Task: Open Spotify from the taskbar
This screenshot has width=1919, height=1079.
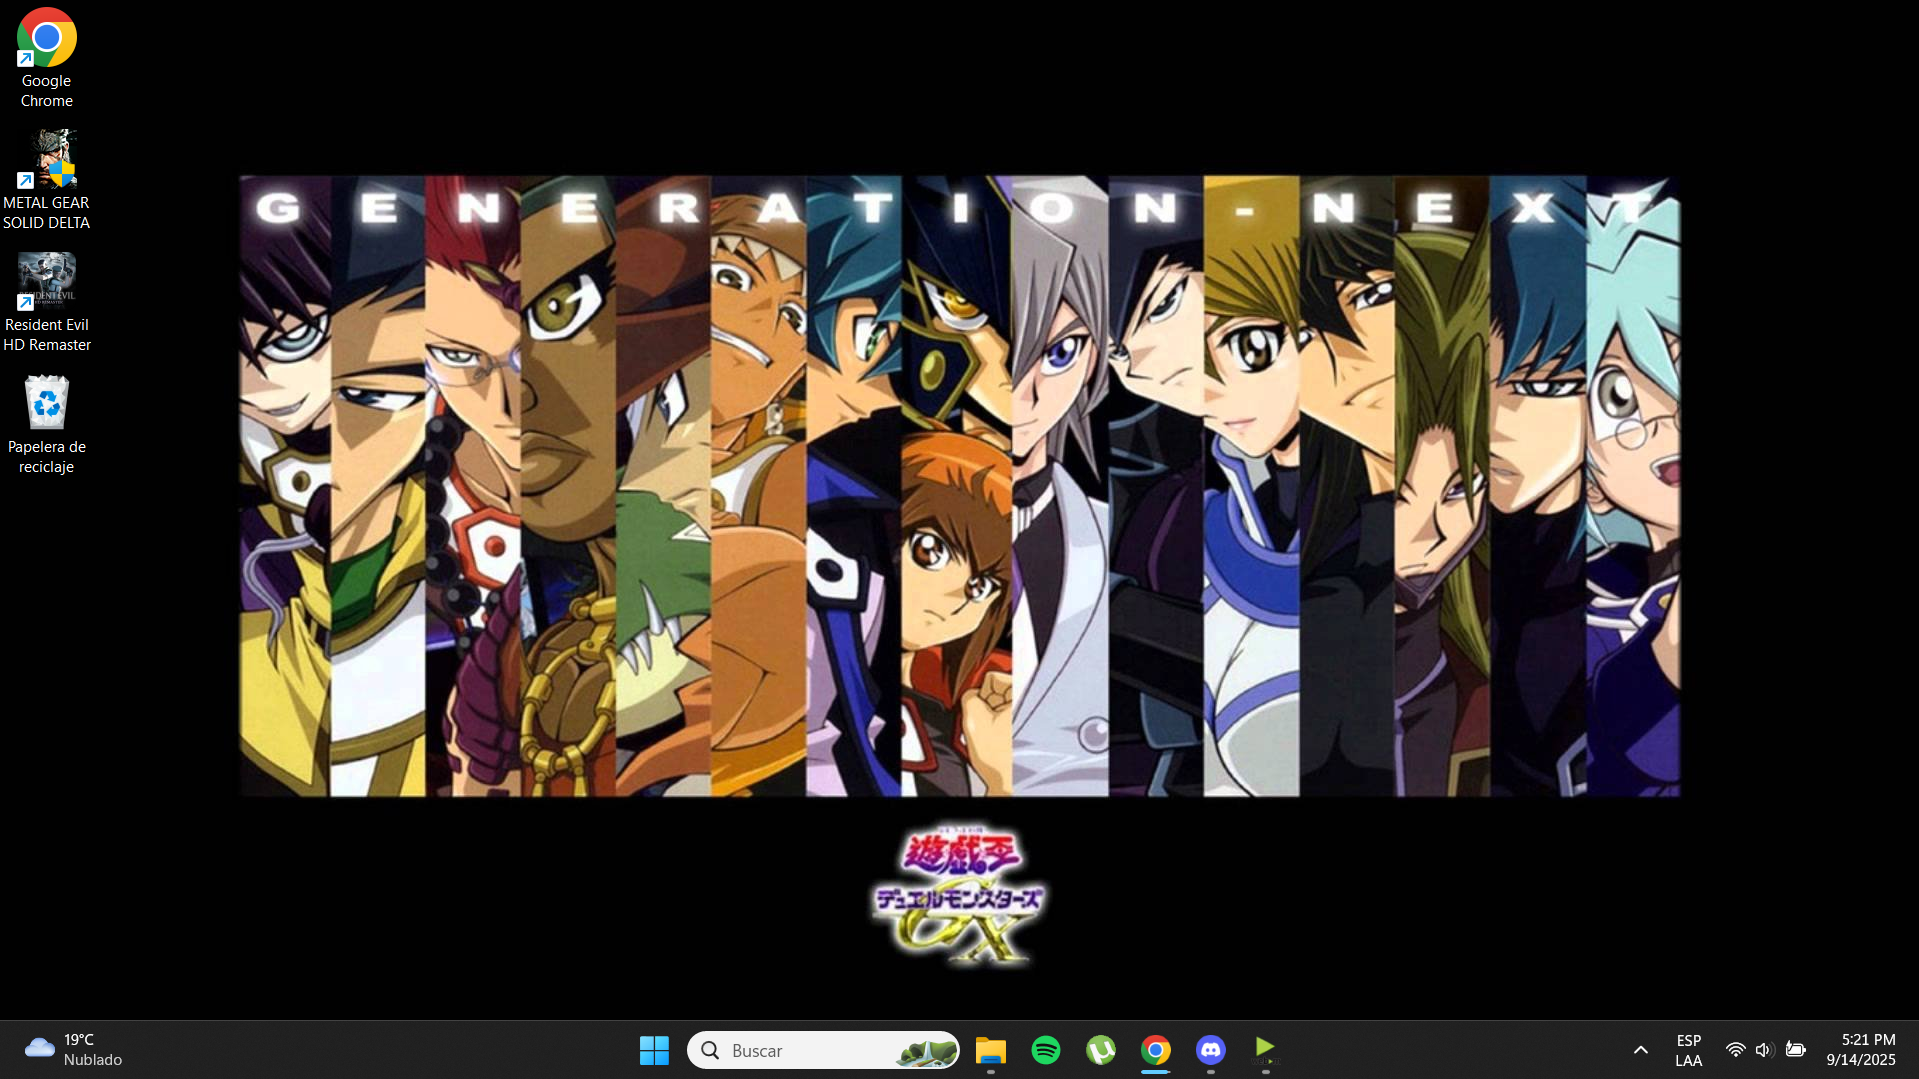Action: 1046,1050
